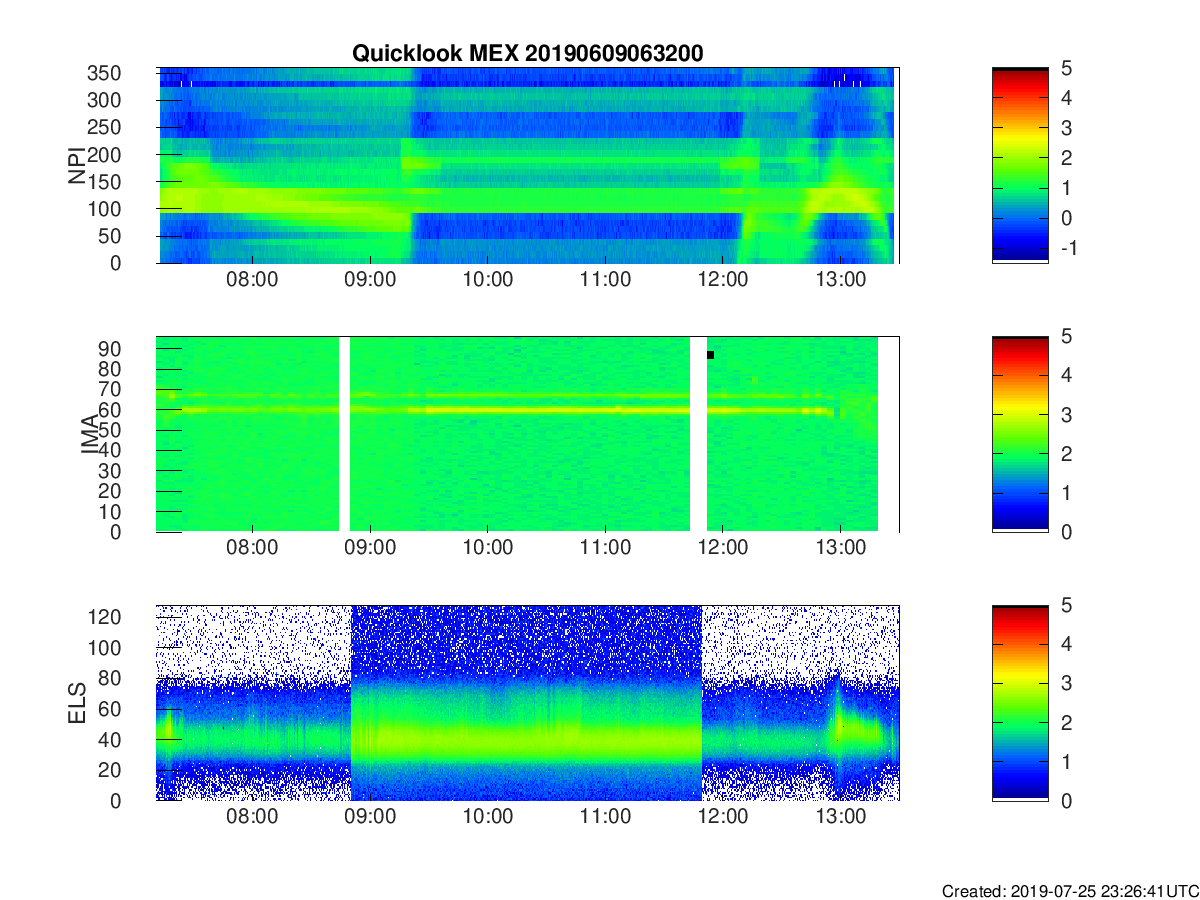This screenshot has width=1200, height=900.
Task: Click the ELS y-axis label
Action: point(76,702)
